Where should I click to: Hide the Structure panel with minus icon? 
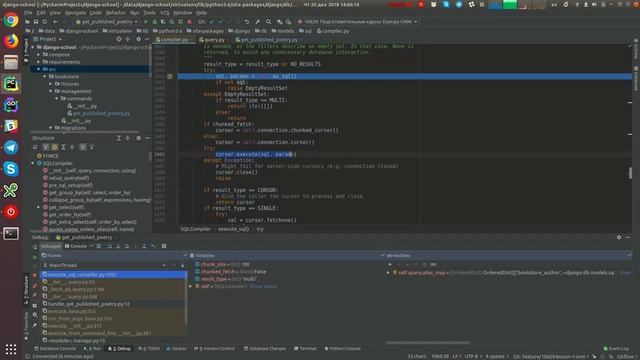tap(147, 138)
